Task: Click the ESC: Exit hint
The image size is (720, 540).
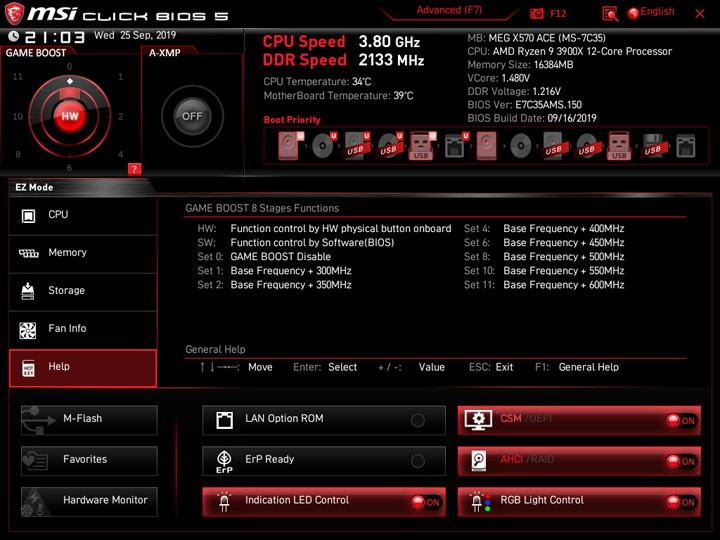Action: pos(491,367)
